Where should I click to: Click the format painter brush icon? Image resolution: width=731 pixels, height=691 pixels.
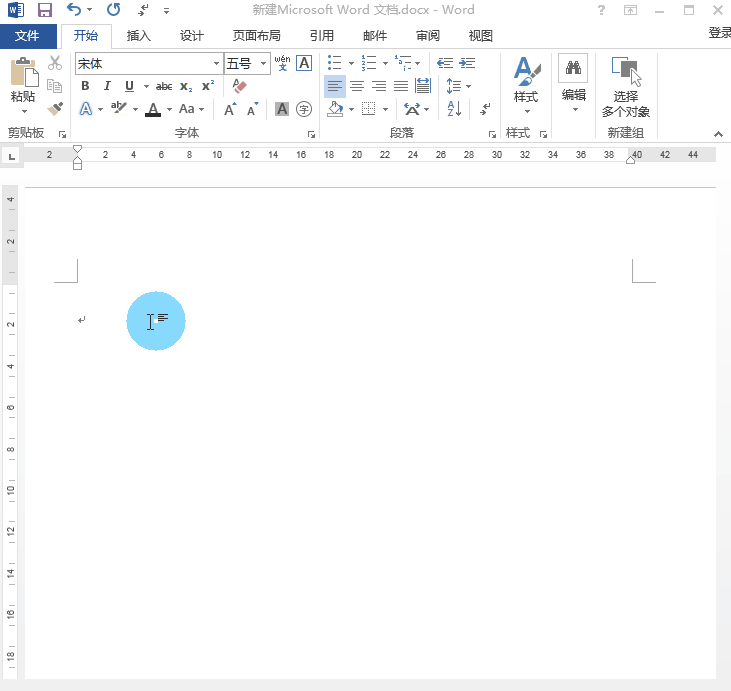coord(55,109)
